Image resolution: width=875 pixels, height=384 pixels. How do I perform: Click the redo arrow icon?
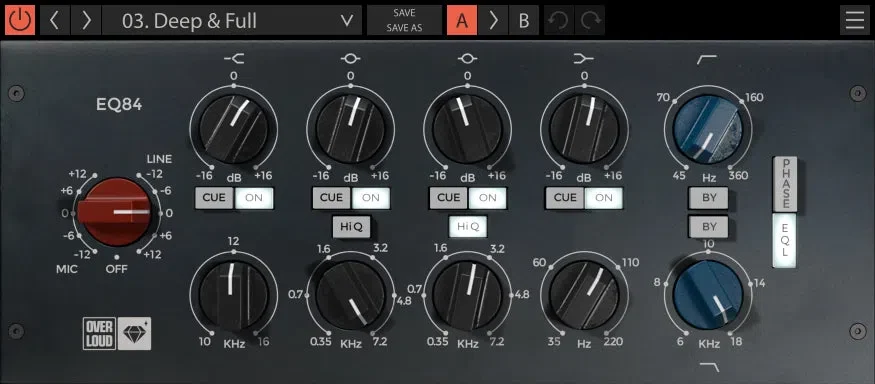589,21
